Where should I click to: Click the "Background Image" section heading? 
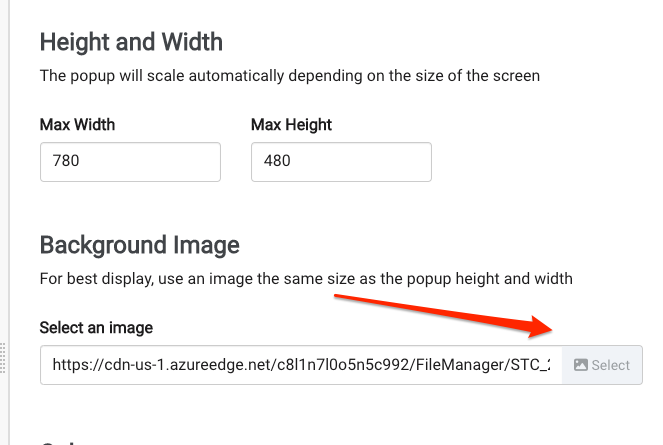point(140,245)
